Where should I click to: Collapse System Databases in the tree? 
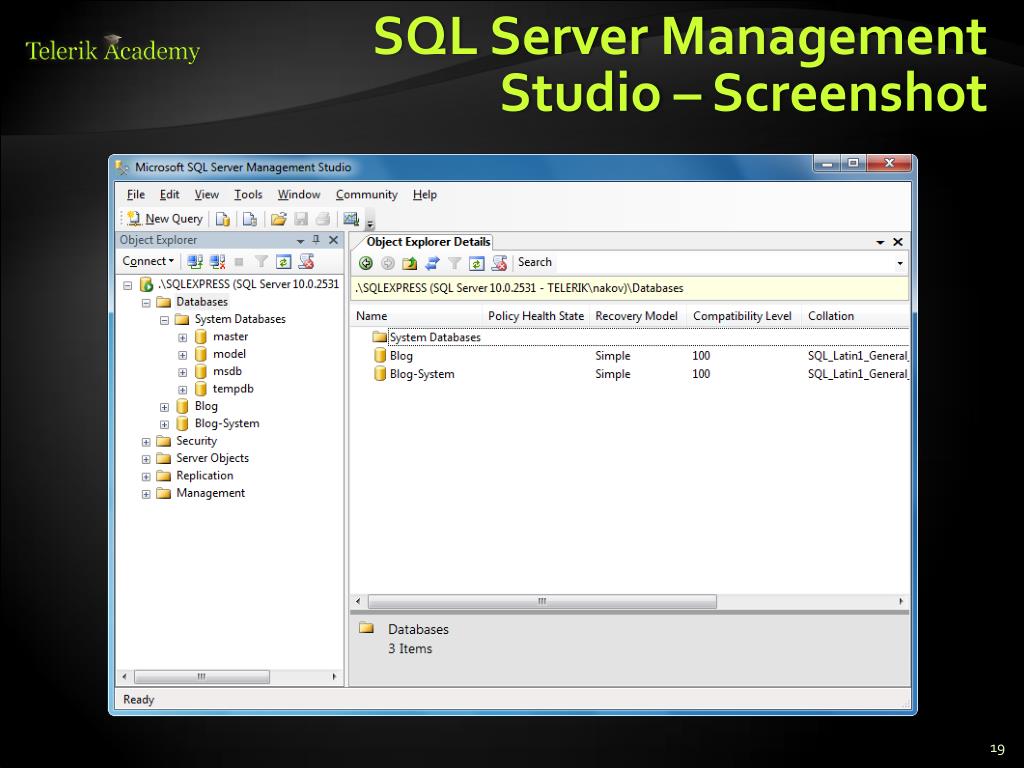click(165, 320)
